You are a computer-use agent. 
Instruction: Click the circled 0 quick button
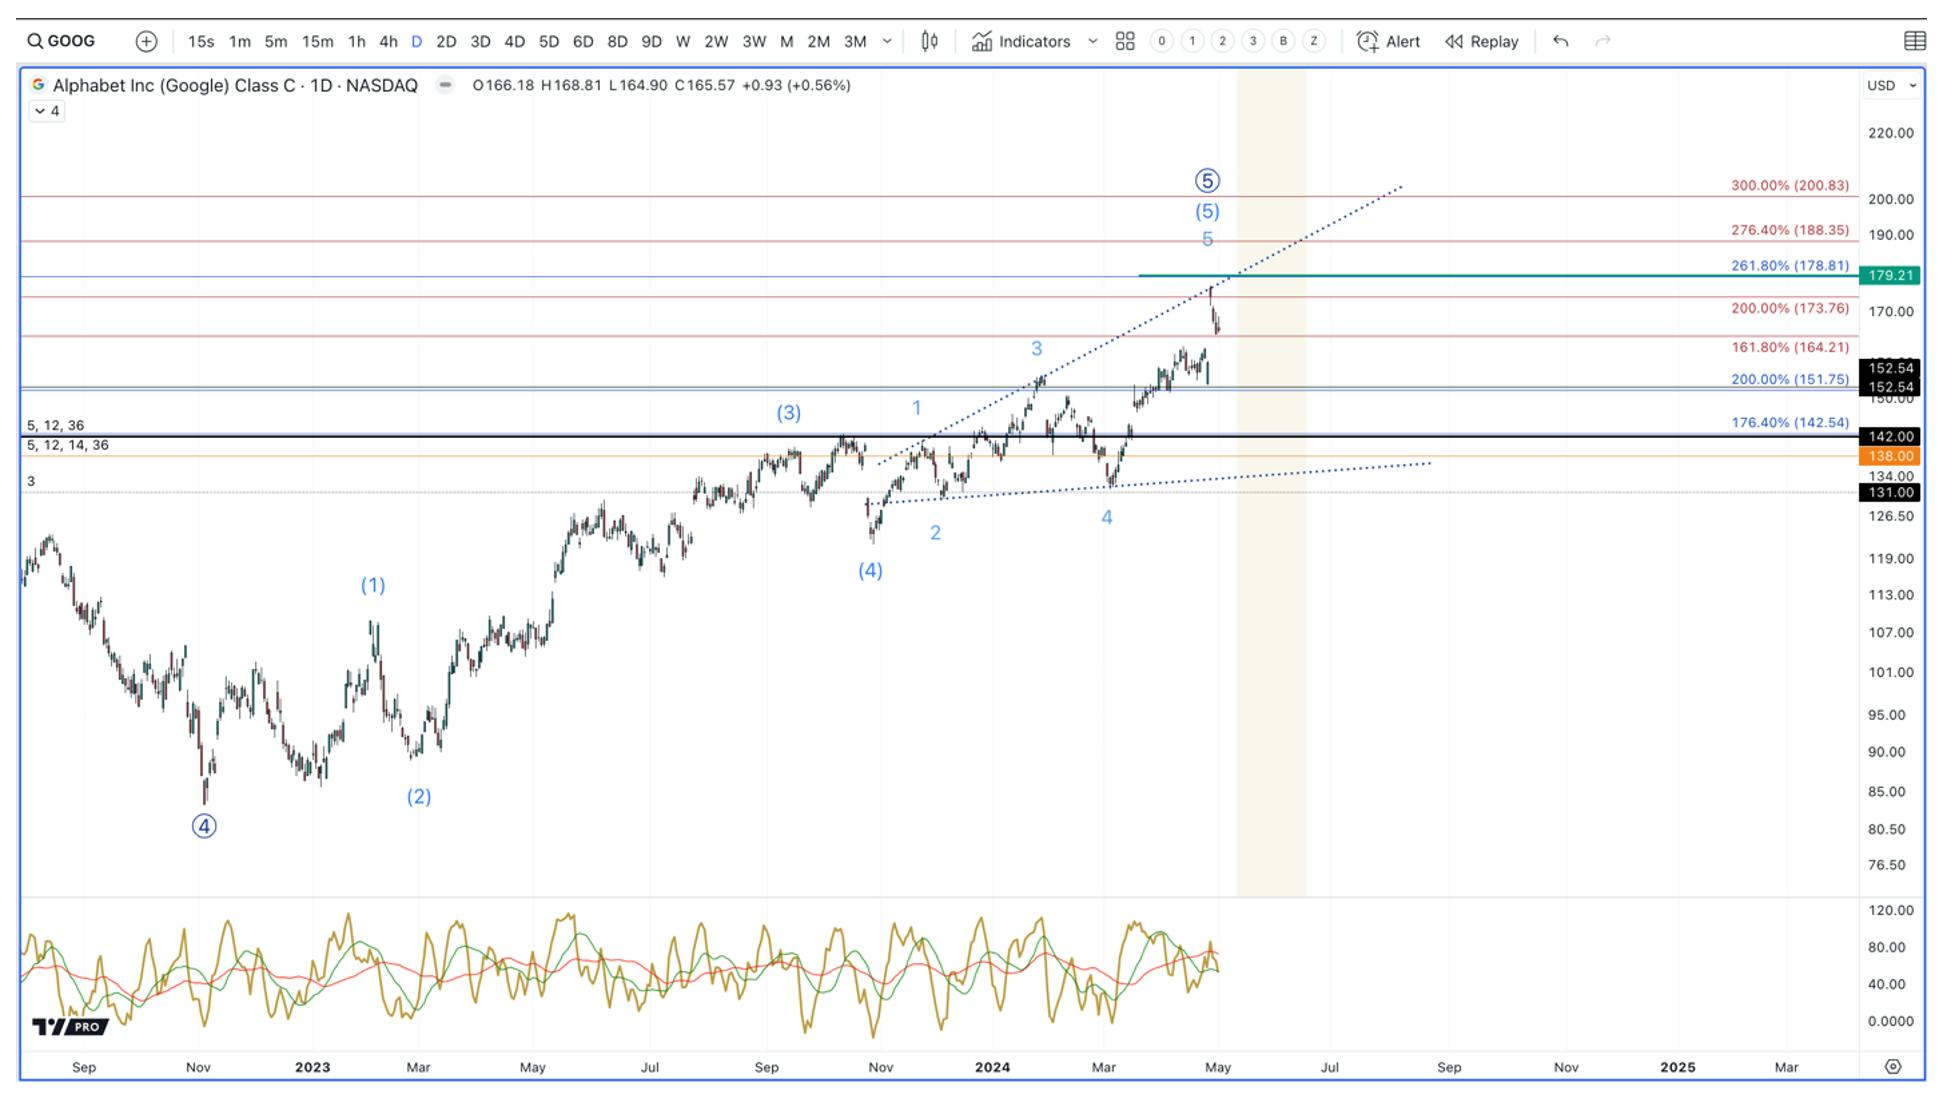1161,41
